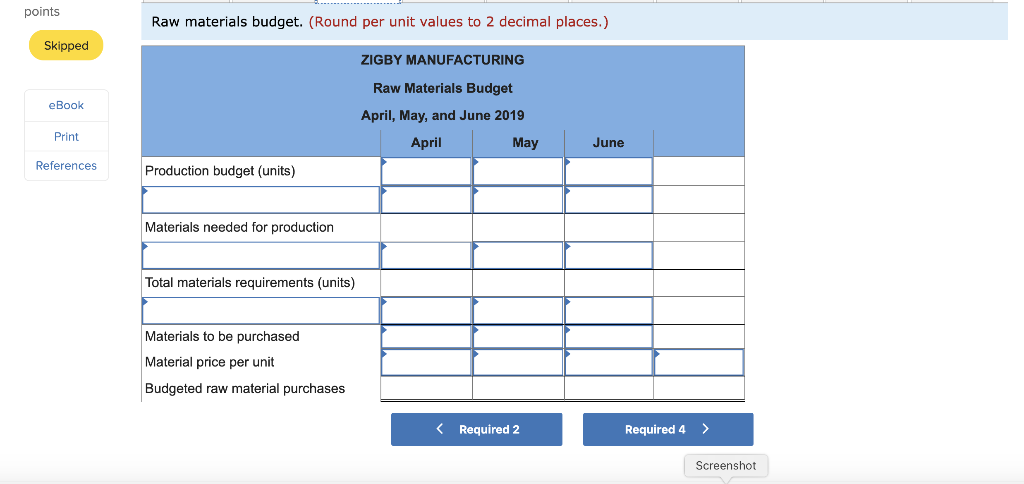Image resolution: width=1024 pixels, height=484 pixels.
Task: Click the 'Raw Materials Budget' title
Action: [x=443, y=88]
